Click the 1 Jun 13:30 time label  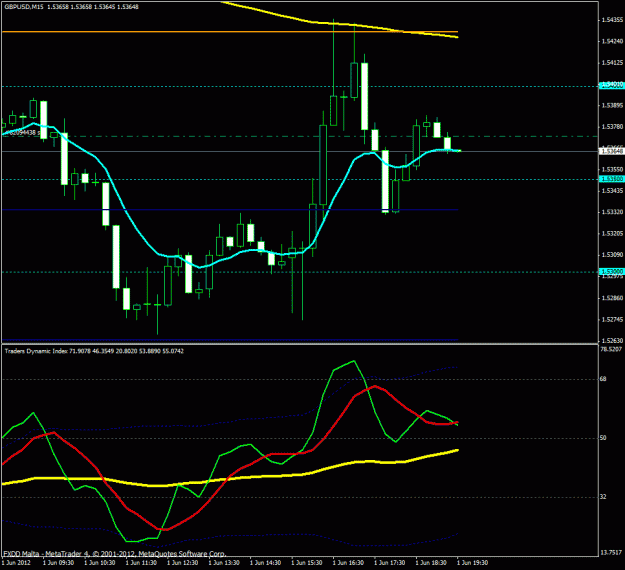click(x=224, y=563)
